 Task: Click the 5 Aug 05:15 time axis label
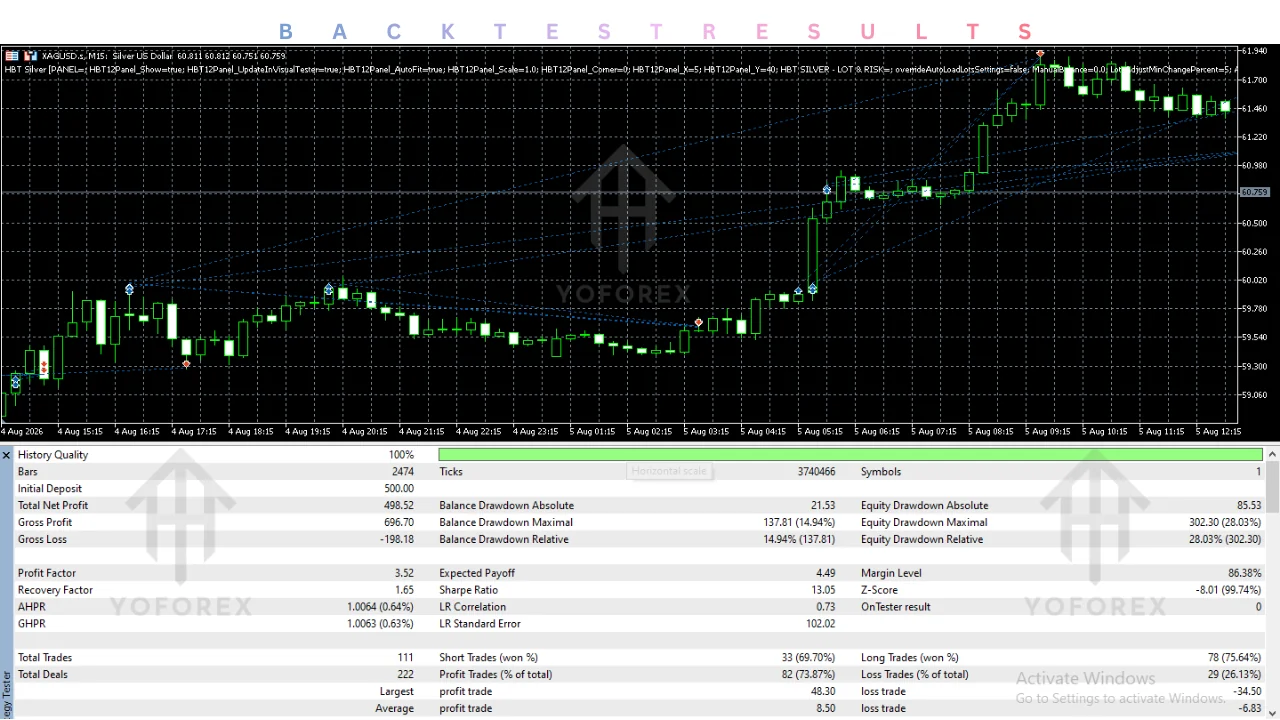[x=821, y=432]
